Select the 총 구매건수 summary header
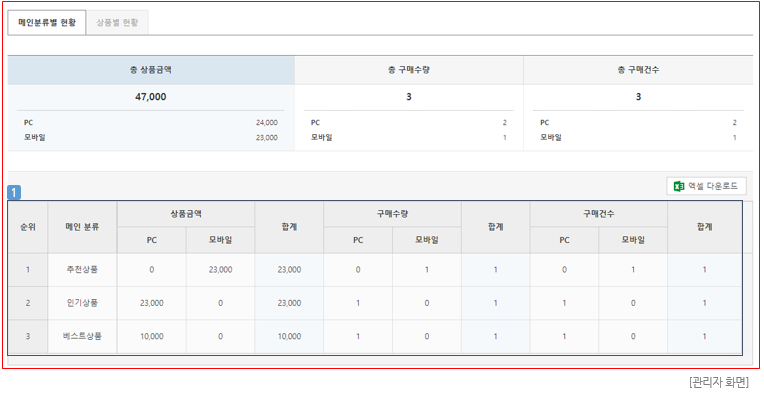 (638, 70)
